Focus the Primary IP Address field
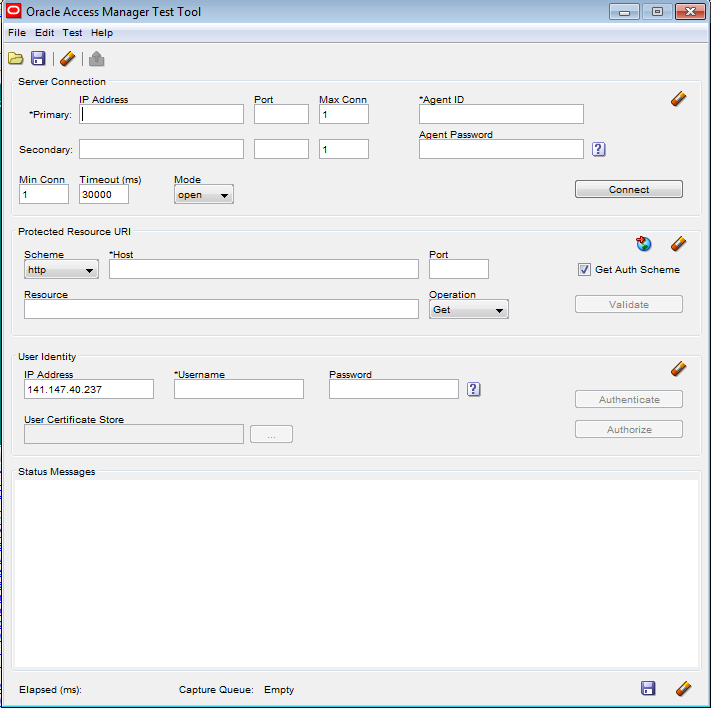Viewport: 711px width, 708px height. tap(161, 114)
